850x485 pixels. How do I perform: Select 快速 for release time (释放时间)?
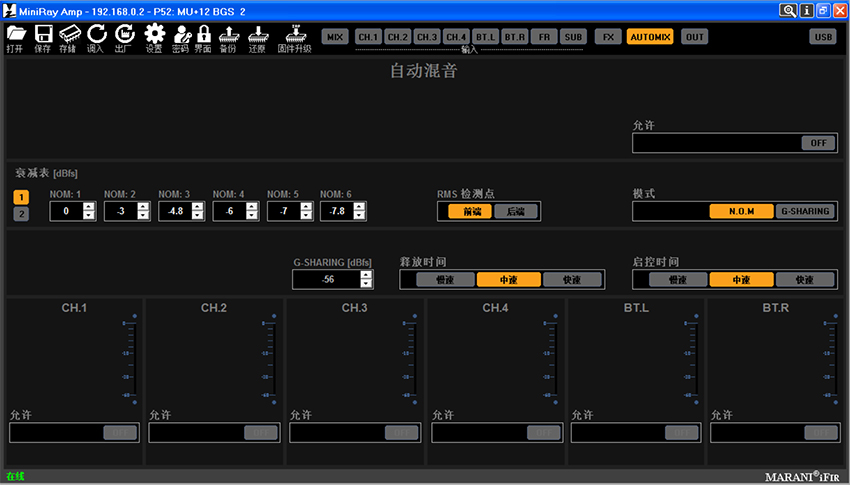[x=573, y=280]
